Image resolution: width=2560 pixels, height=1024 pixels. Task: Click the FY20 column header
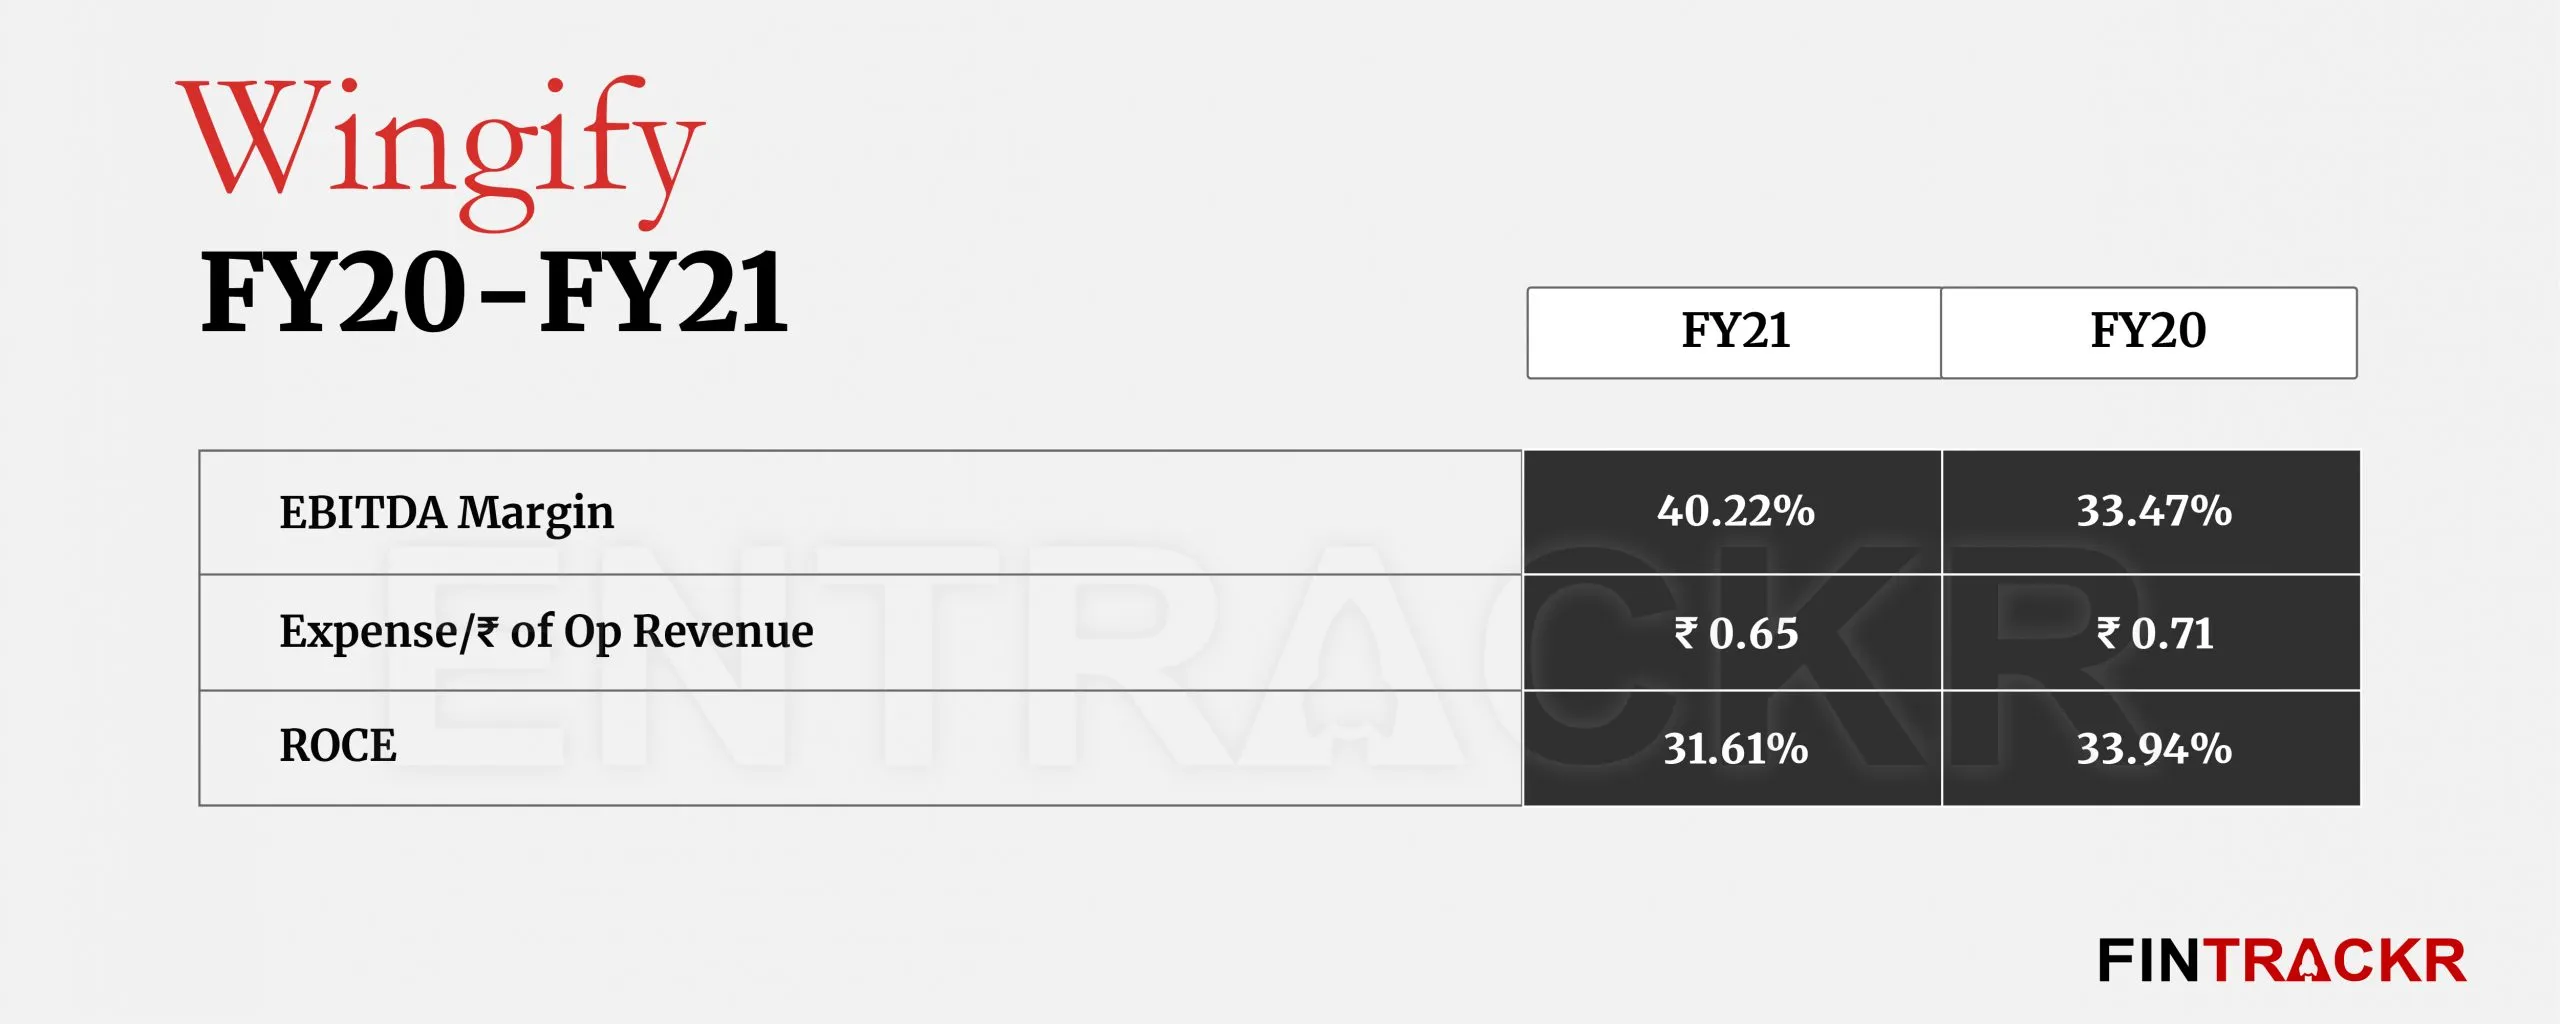[2148, 332]
